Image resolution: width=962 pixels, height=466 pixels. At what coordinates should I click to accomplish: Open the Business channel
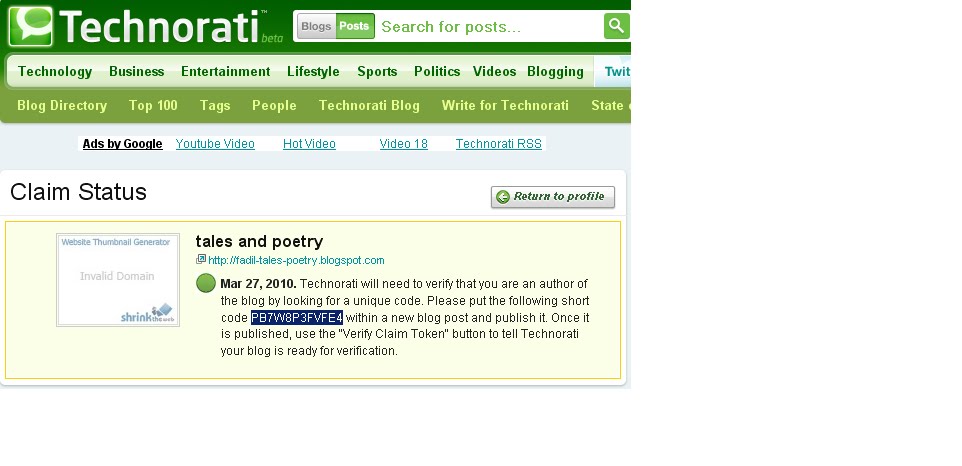pyautogui.click(x=137, y=72)
